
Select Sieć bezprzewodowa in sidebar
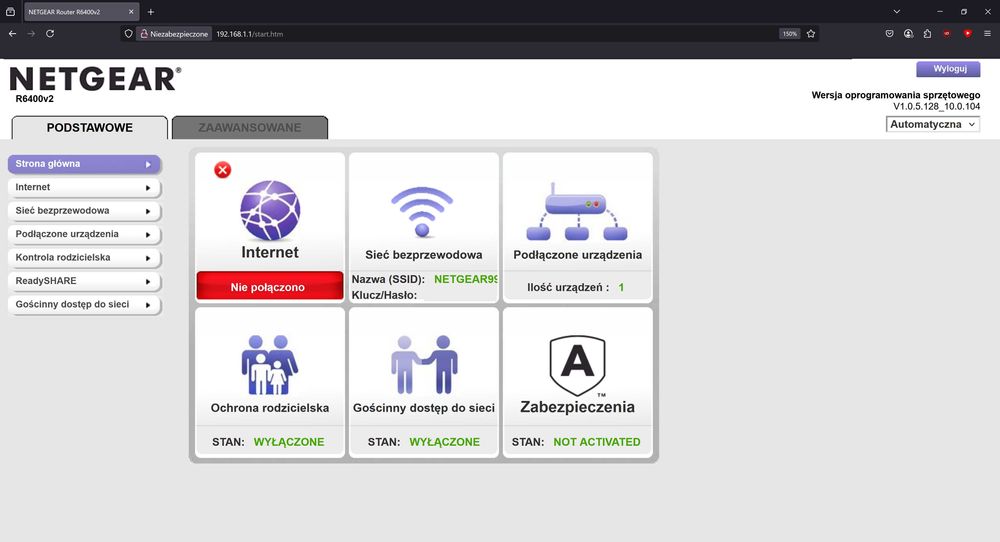(84, 210)
